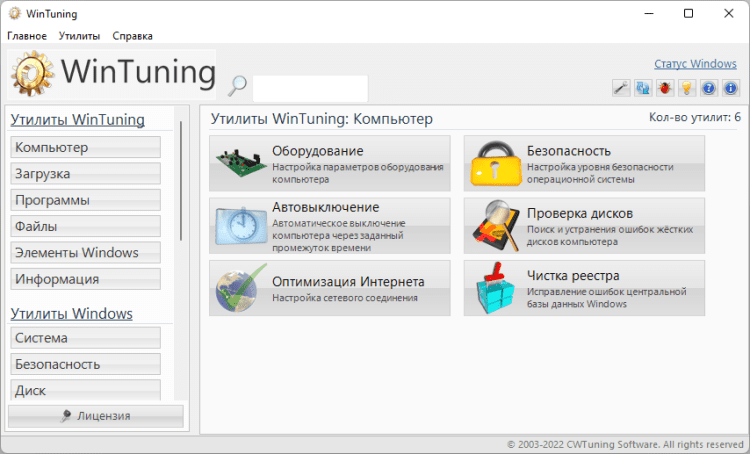
Task: Click the Утилиты Windows sidebar heading
Action: [x=71, y=314]
